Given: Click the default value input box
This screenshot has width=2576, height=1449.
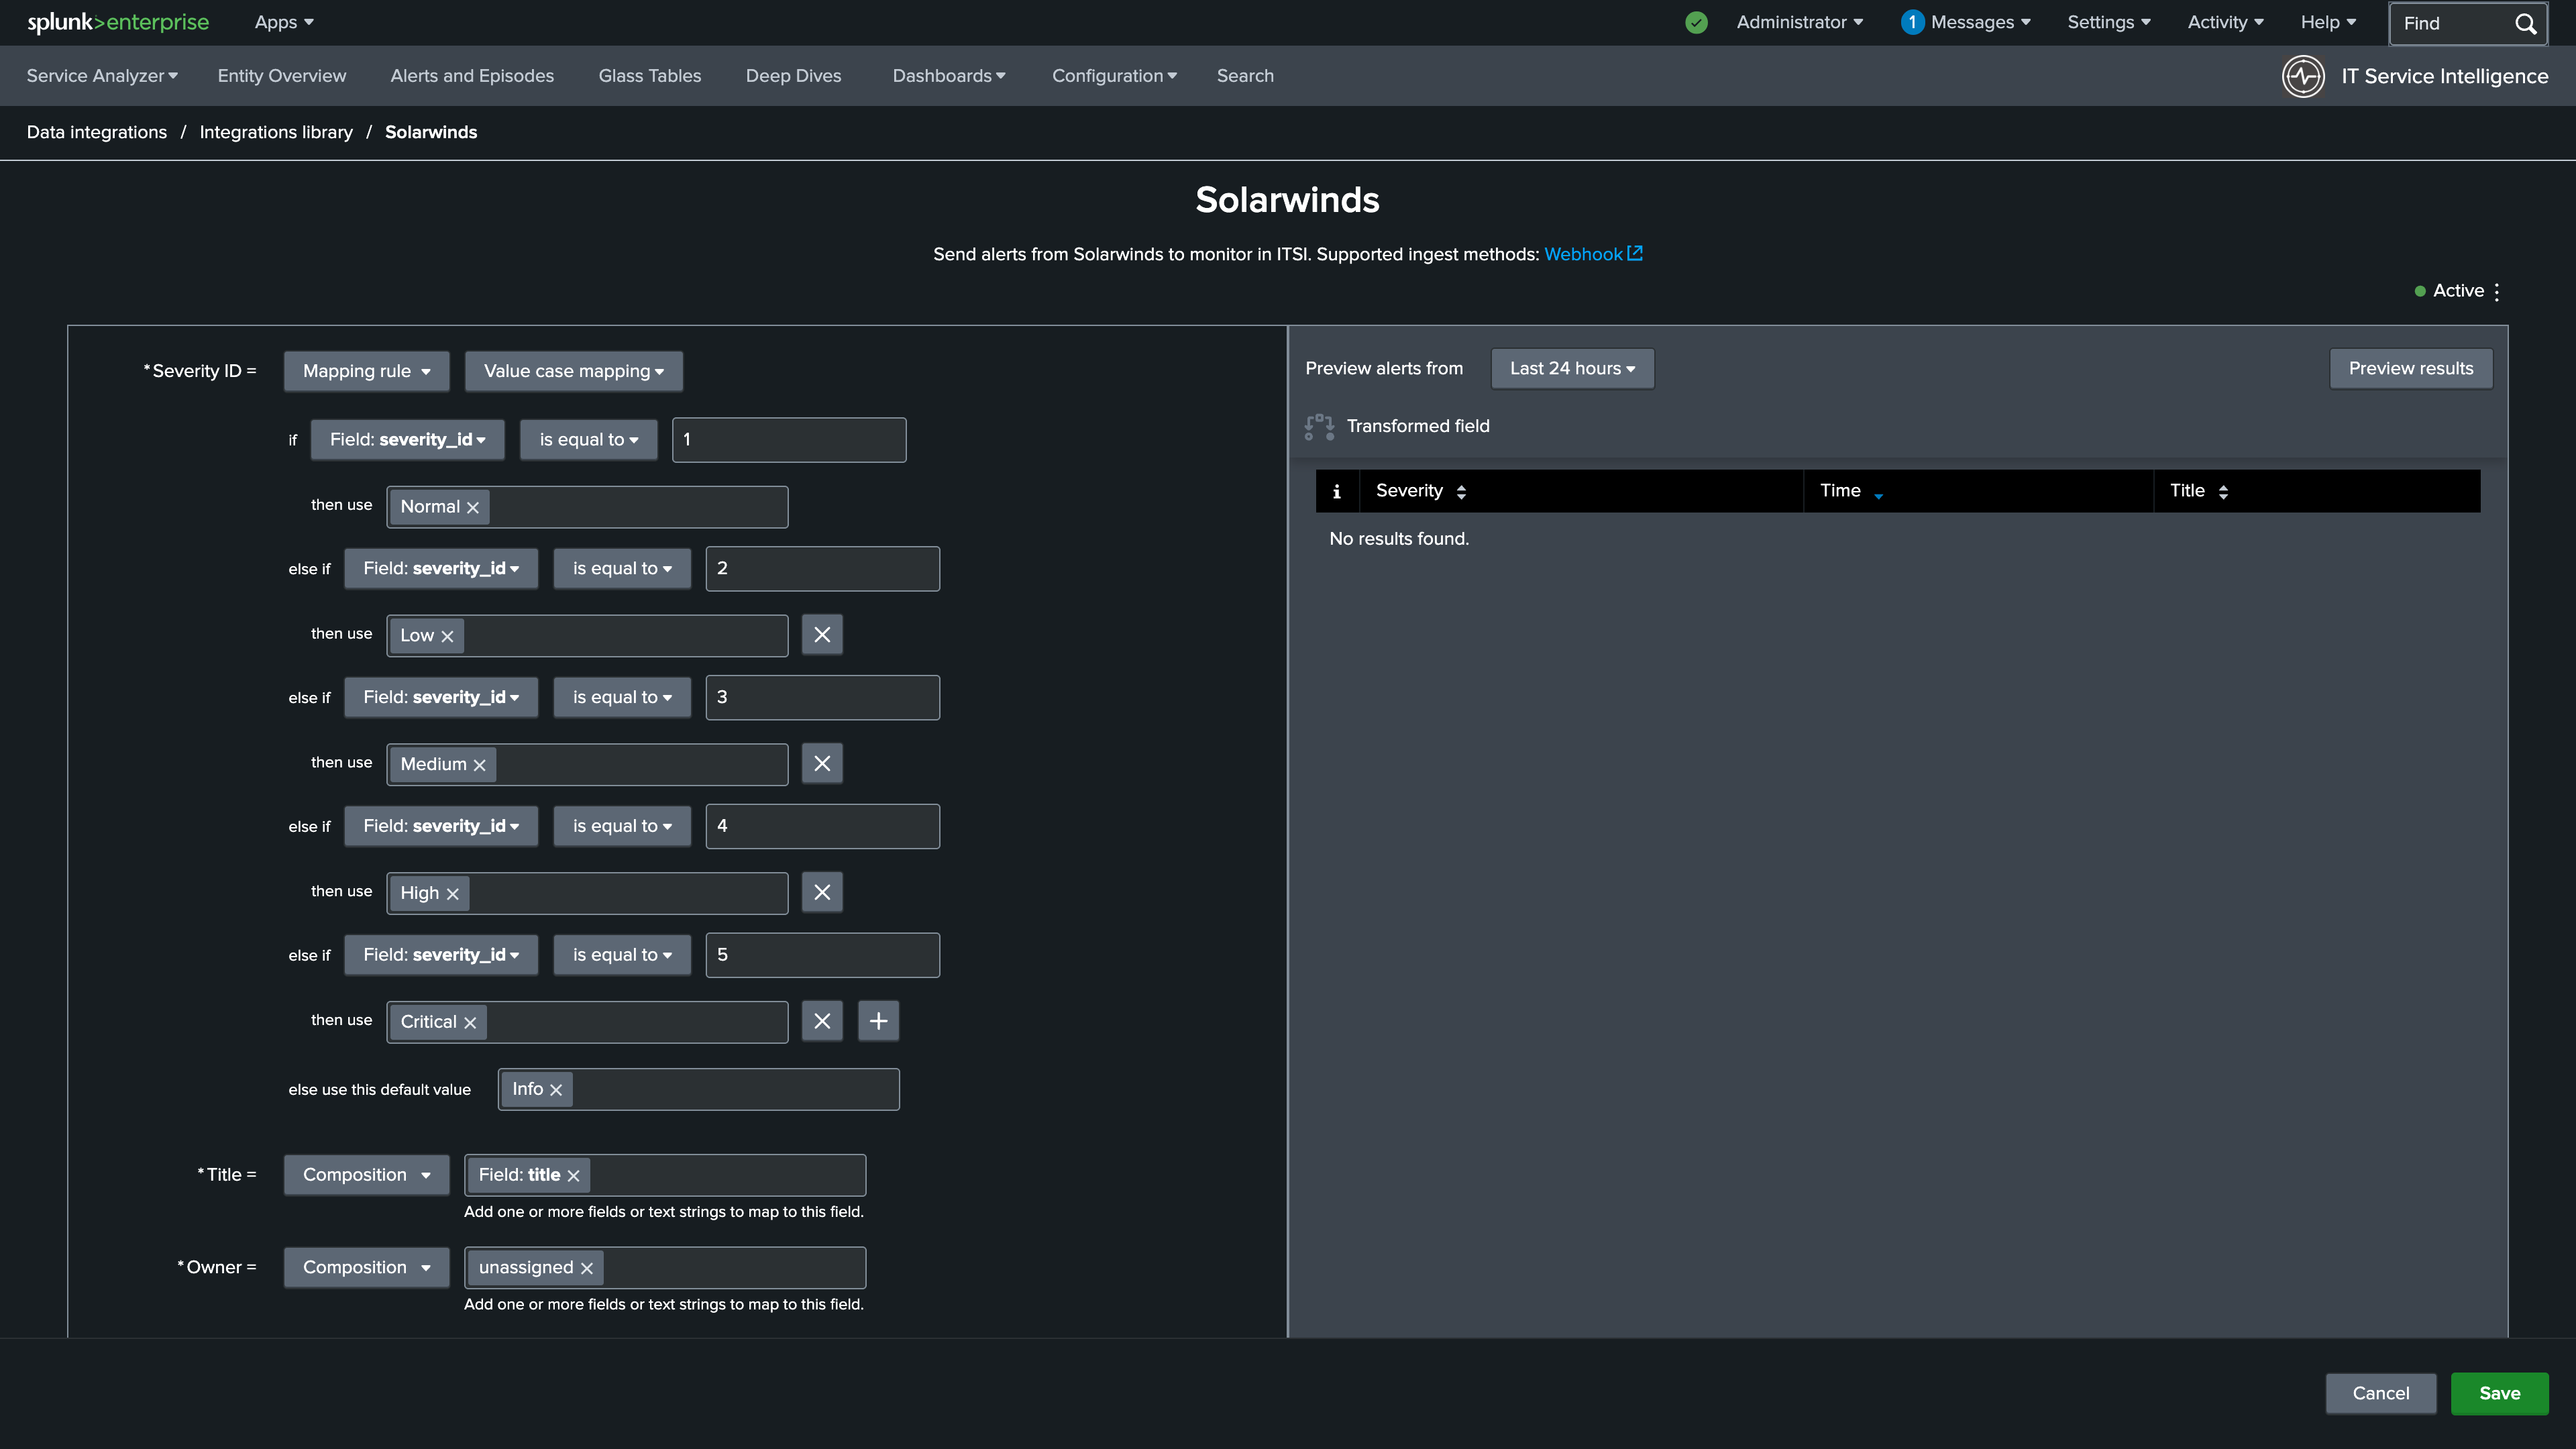Looking at the screenshot, I should click(x=699, y=1090).
